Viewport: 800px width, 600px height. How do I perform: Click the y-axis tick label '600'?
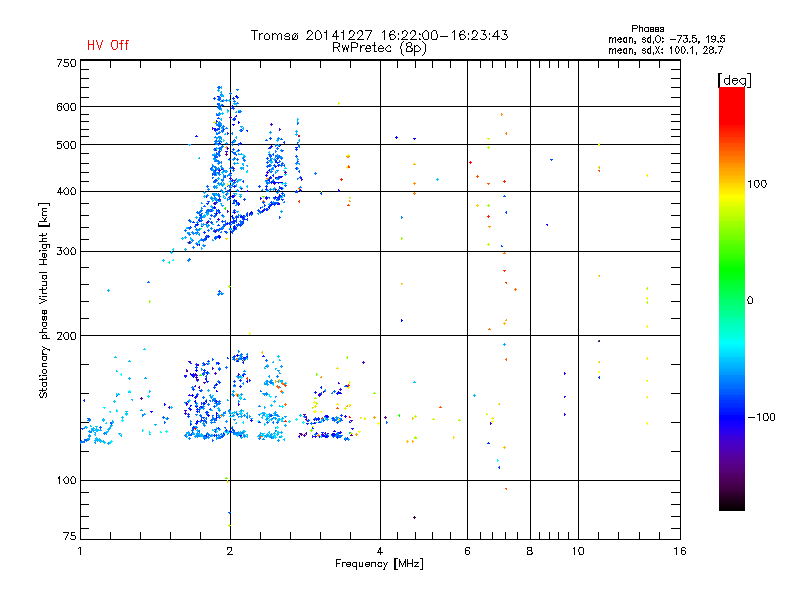(x=66, y=107)
